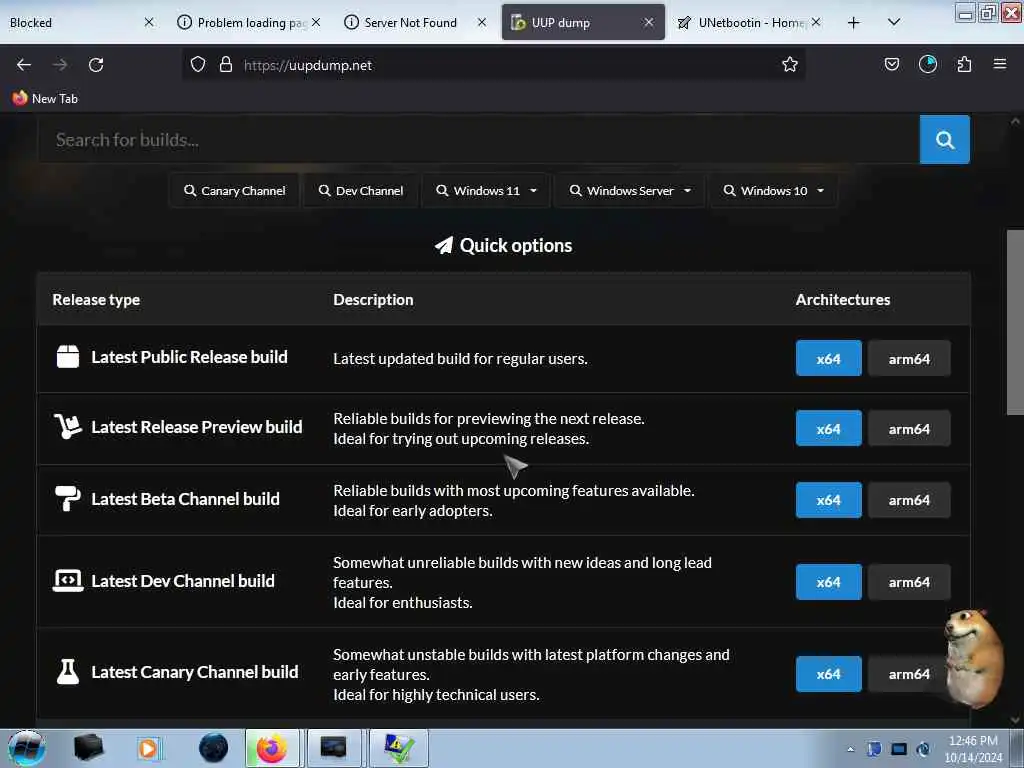Expand the Windows 10 dropdown
This screenshot has width=1024, height=768.
[x=773, y=191]
